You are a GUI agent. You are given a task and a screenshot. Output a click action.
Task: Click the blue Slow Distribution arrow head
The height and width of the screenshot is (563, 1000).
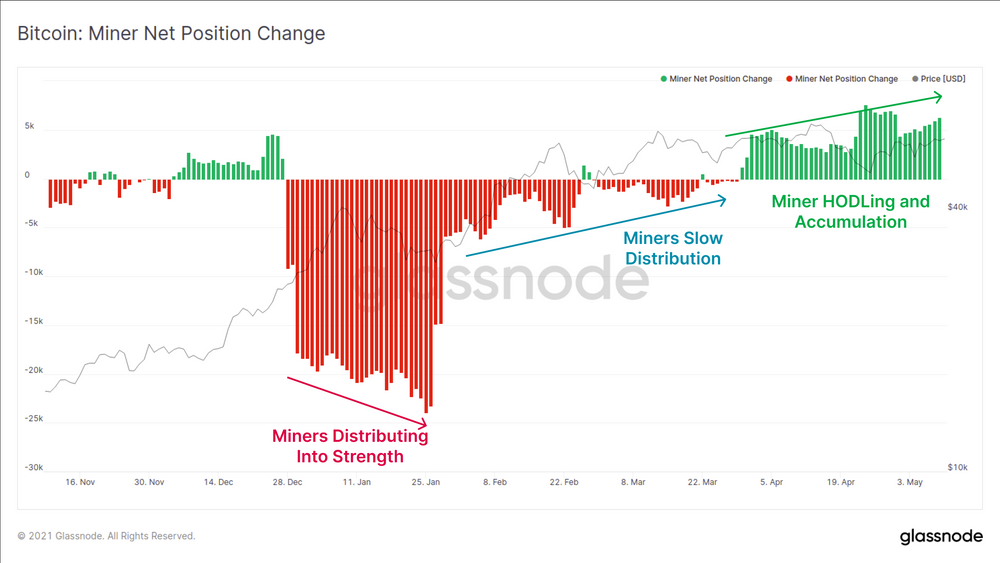(723, 201)
